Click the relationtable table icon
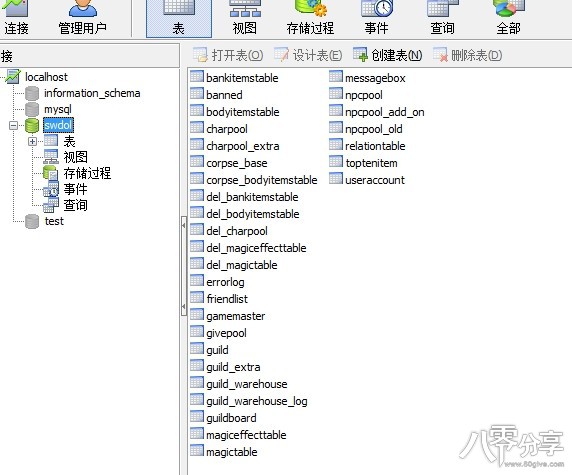The width and height of the screenshot is (572, 475). 336,145
